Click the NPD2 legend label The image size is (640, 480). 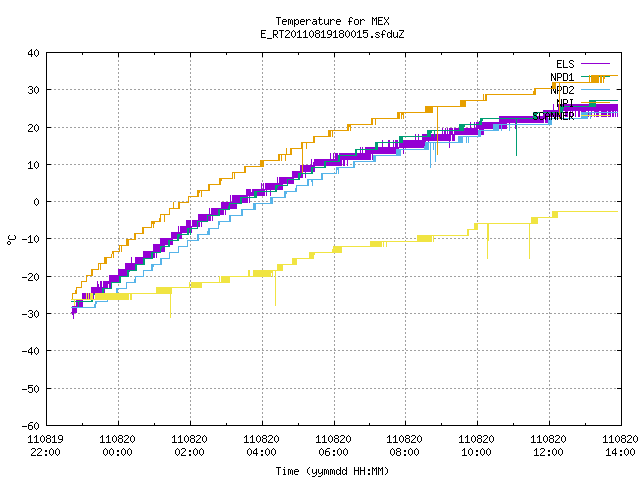[562, 90]
